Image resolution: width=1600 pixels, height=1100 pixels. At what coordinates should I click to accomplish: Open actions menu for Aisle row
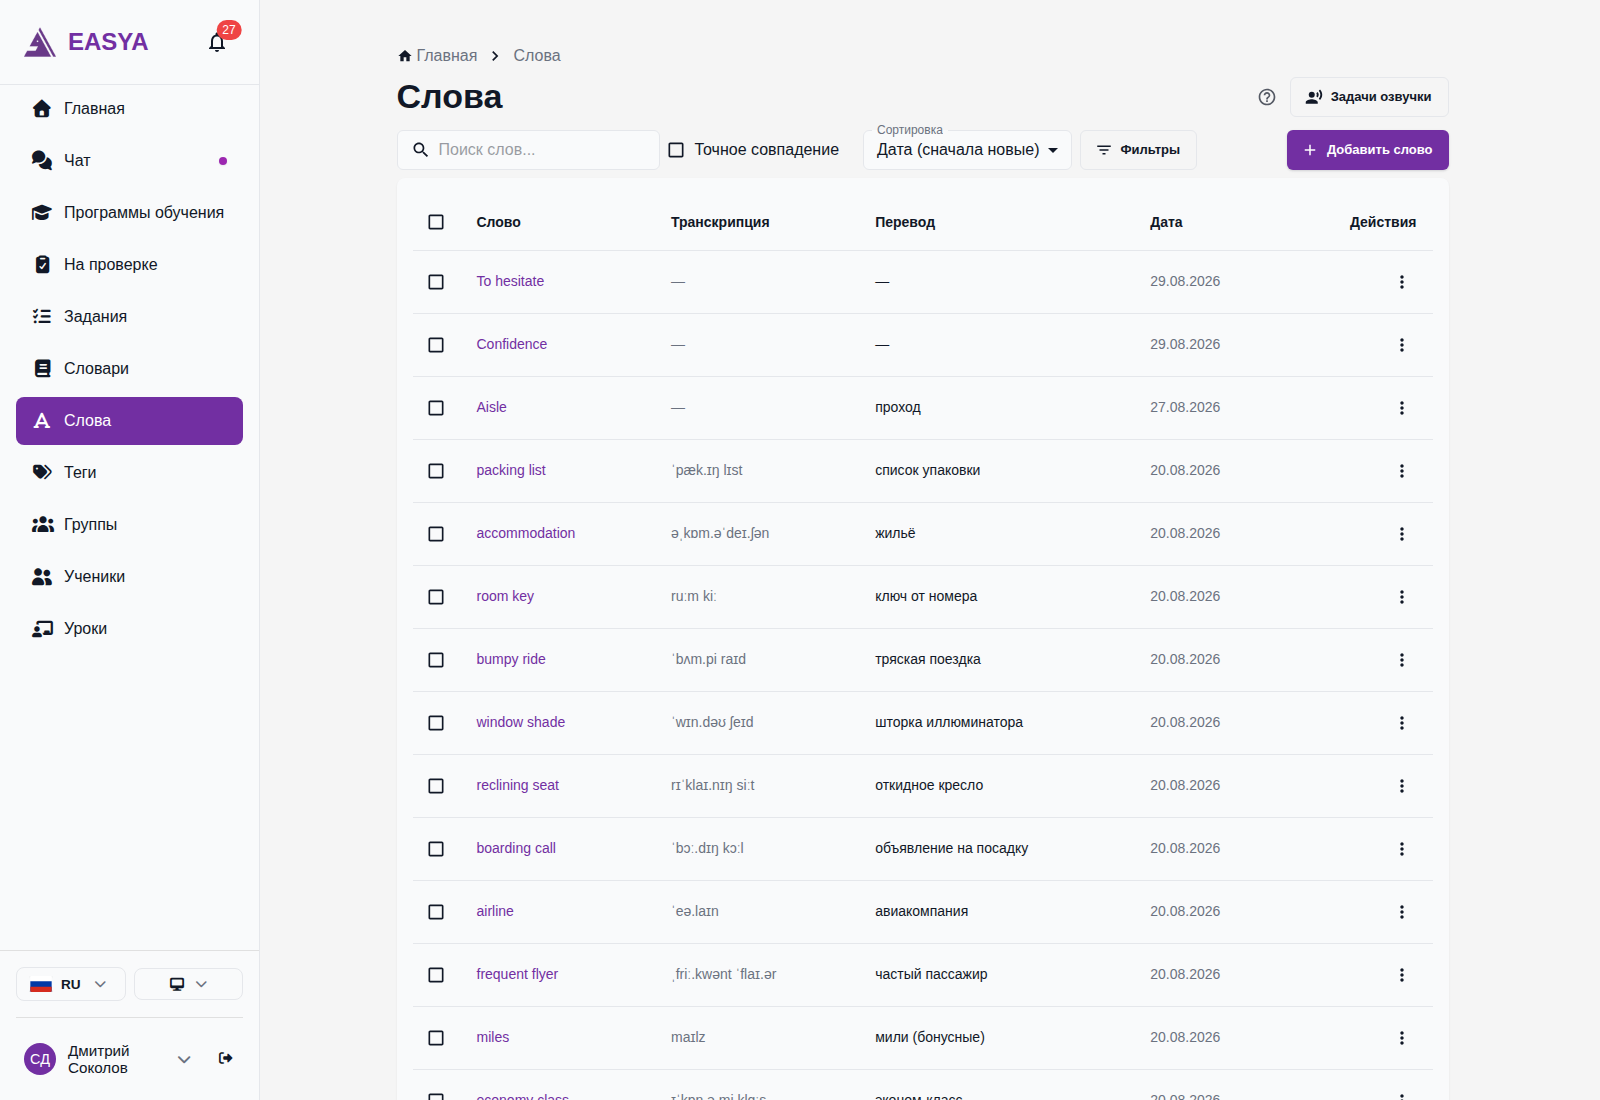point(1402,408)
